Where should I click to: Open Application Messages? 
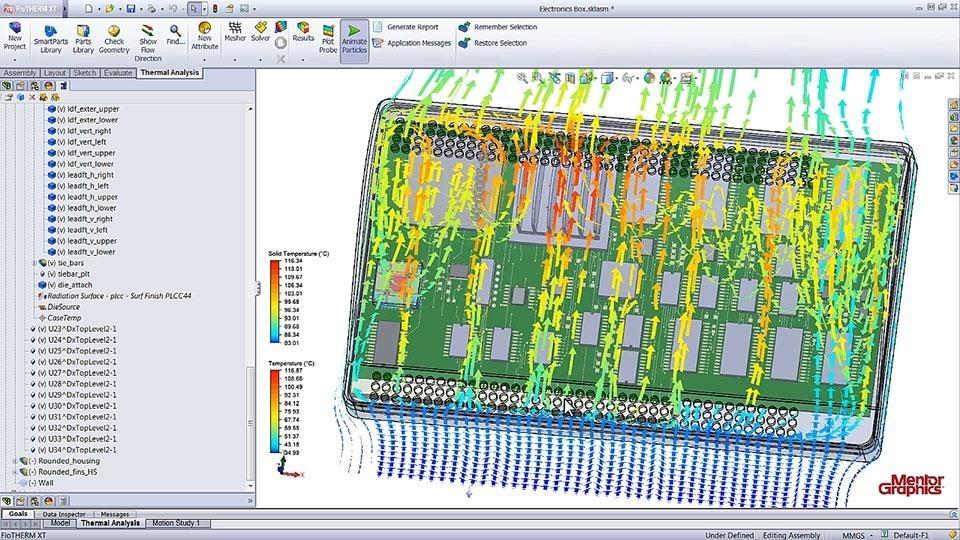(411, 43)
